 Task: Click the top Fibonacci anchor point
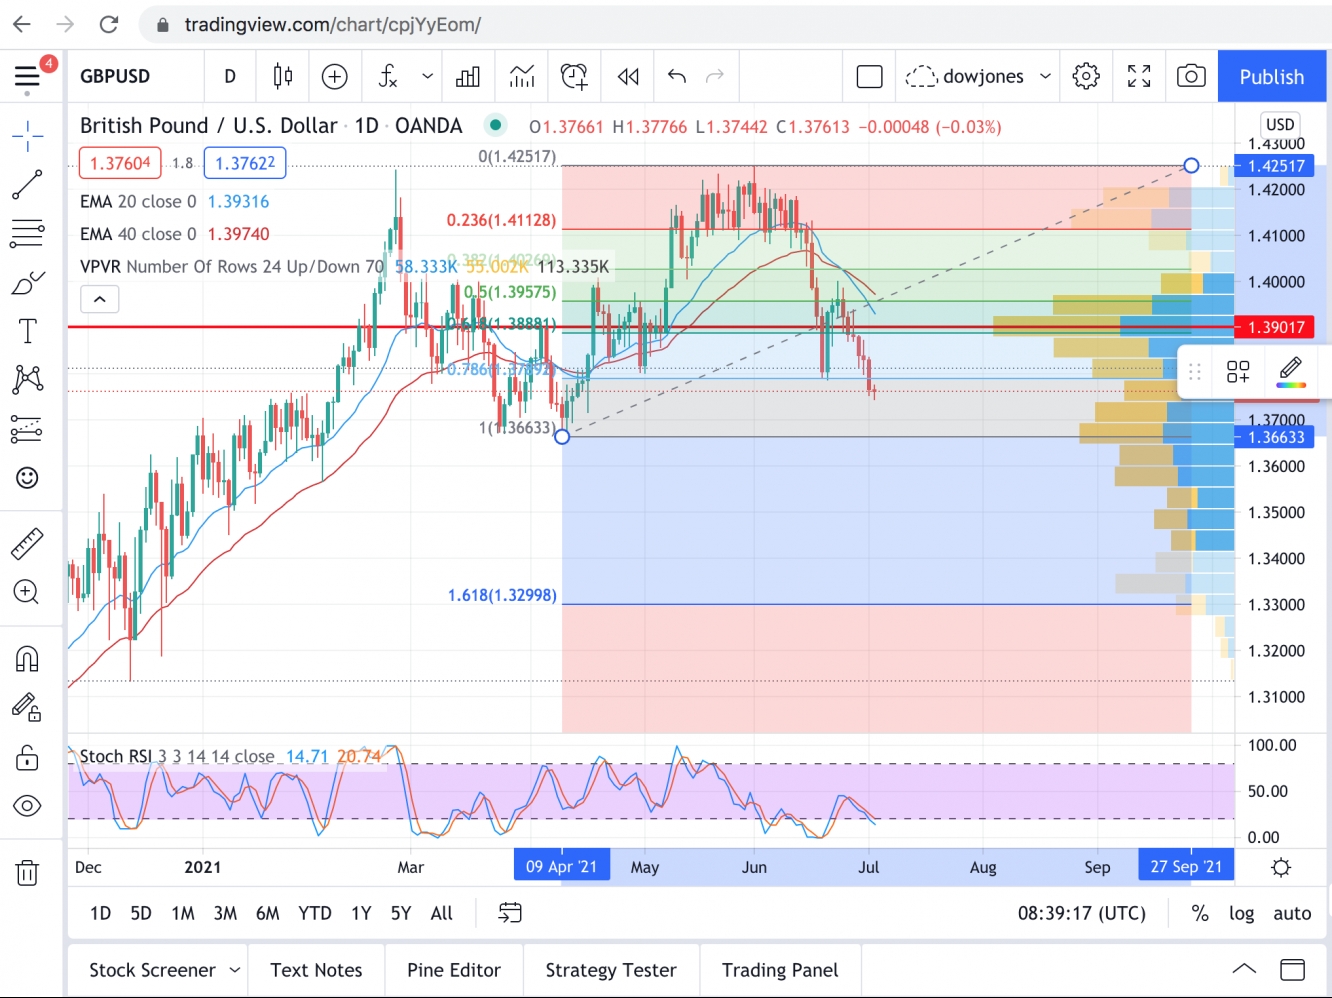1191,165
